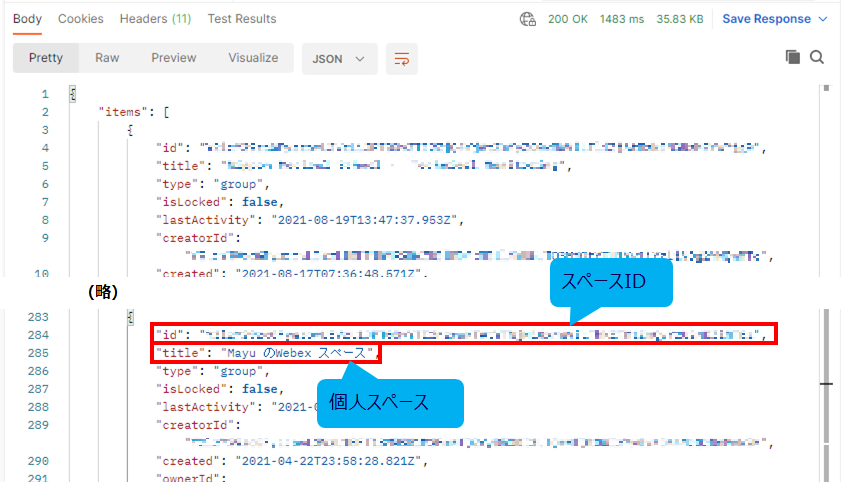This screenshot has width=842, height=482.
Task: Switch to the Body tab
Action: [27, 19]
